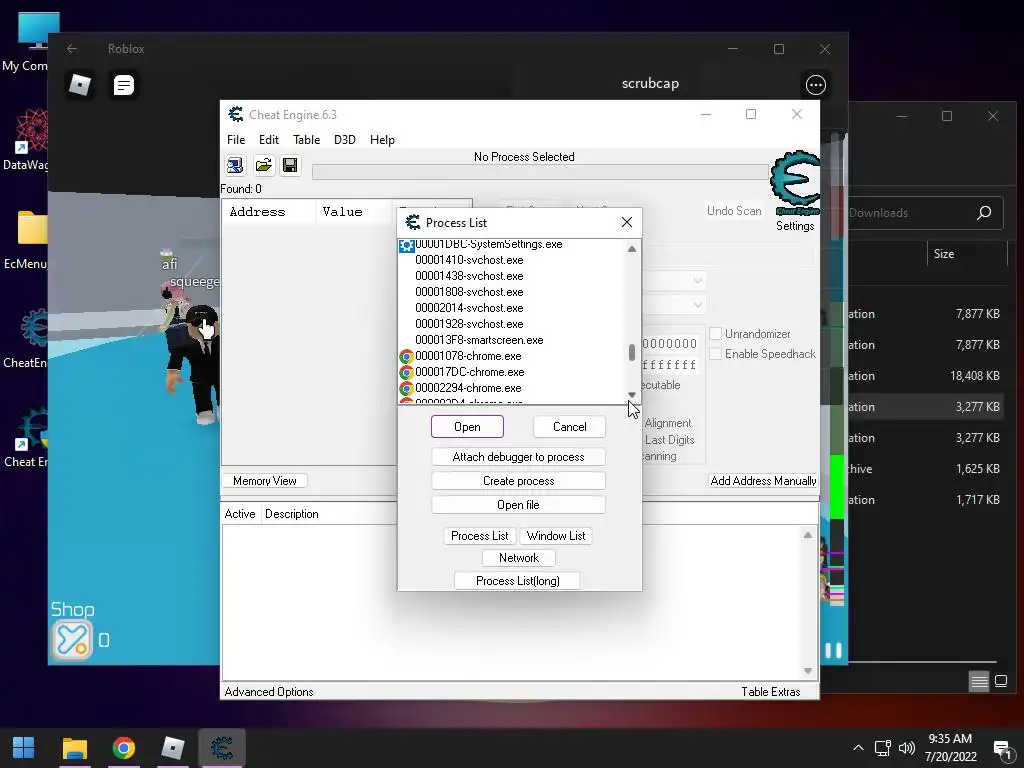The image size is (1024, 768).
Task: Open the load table folder icon
Action: 263,165
